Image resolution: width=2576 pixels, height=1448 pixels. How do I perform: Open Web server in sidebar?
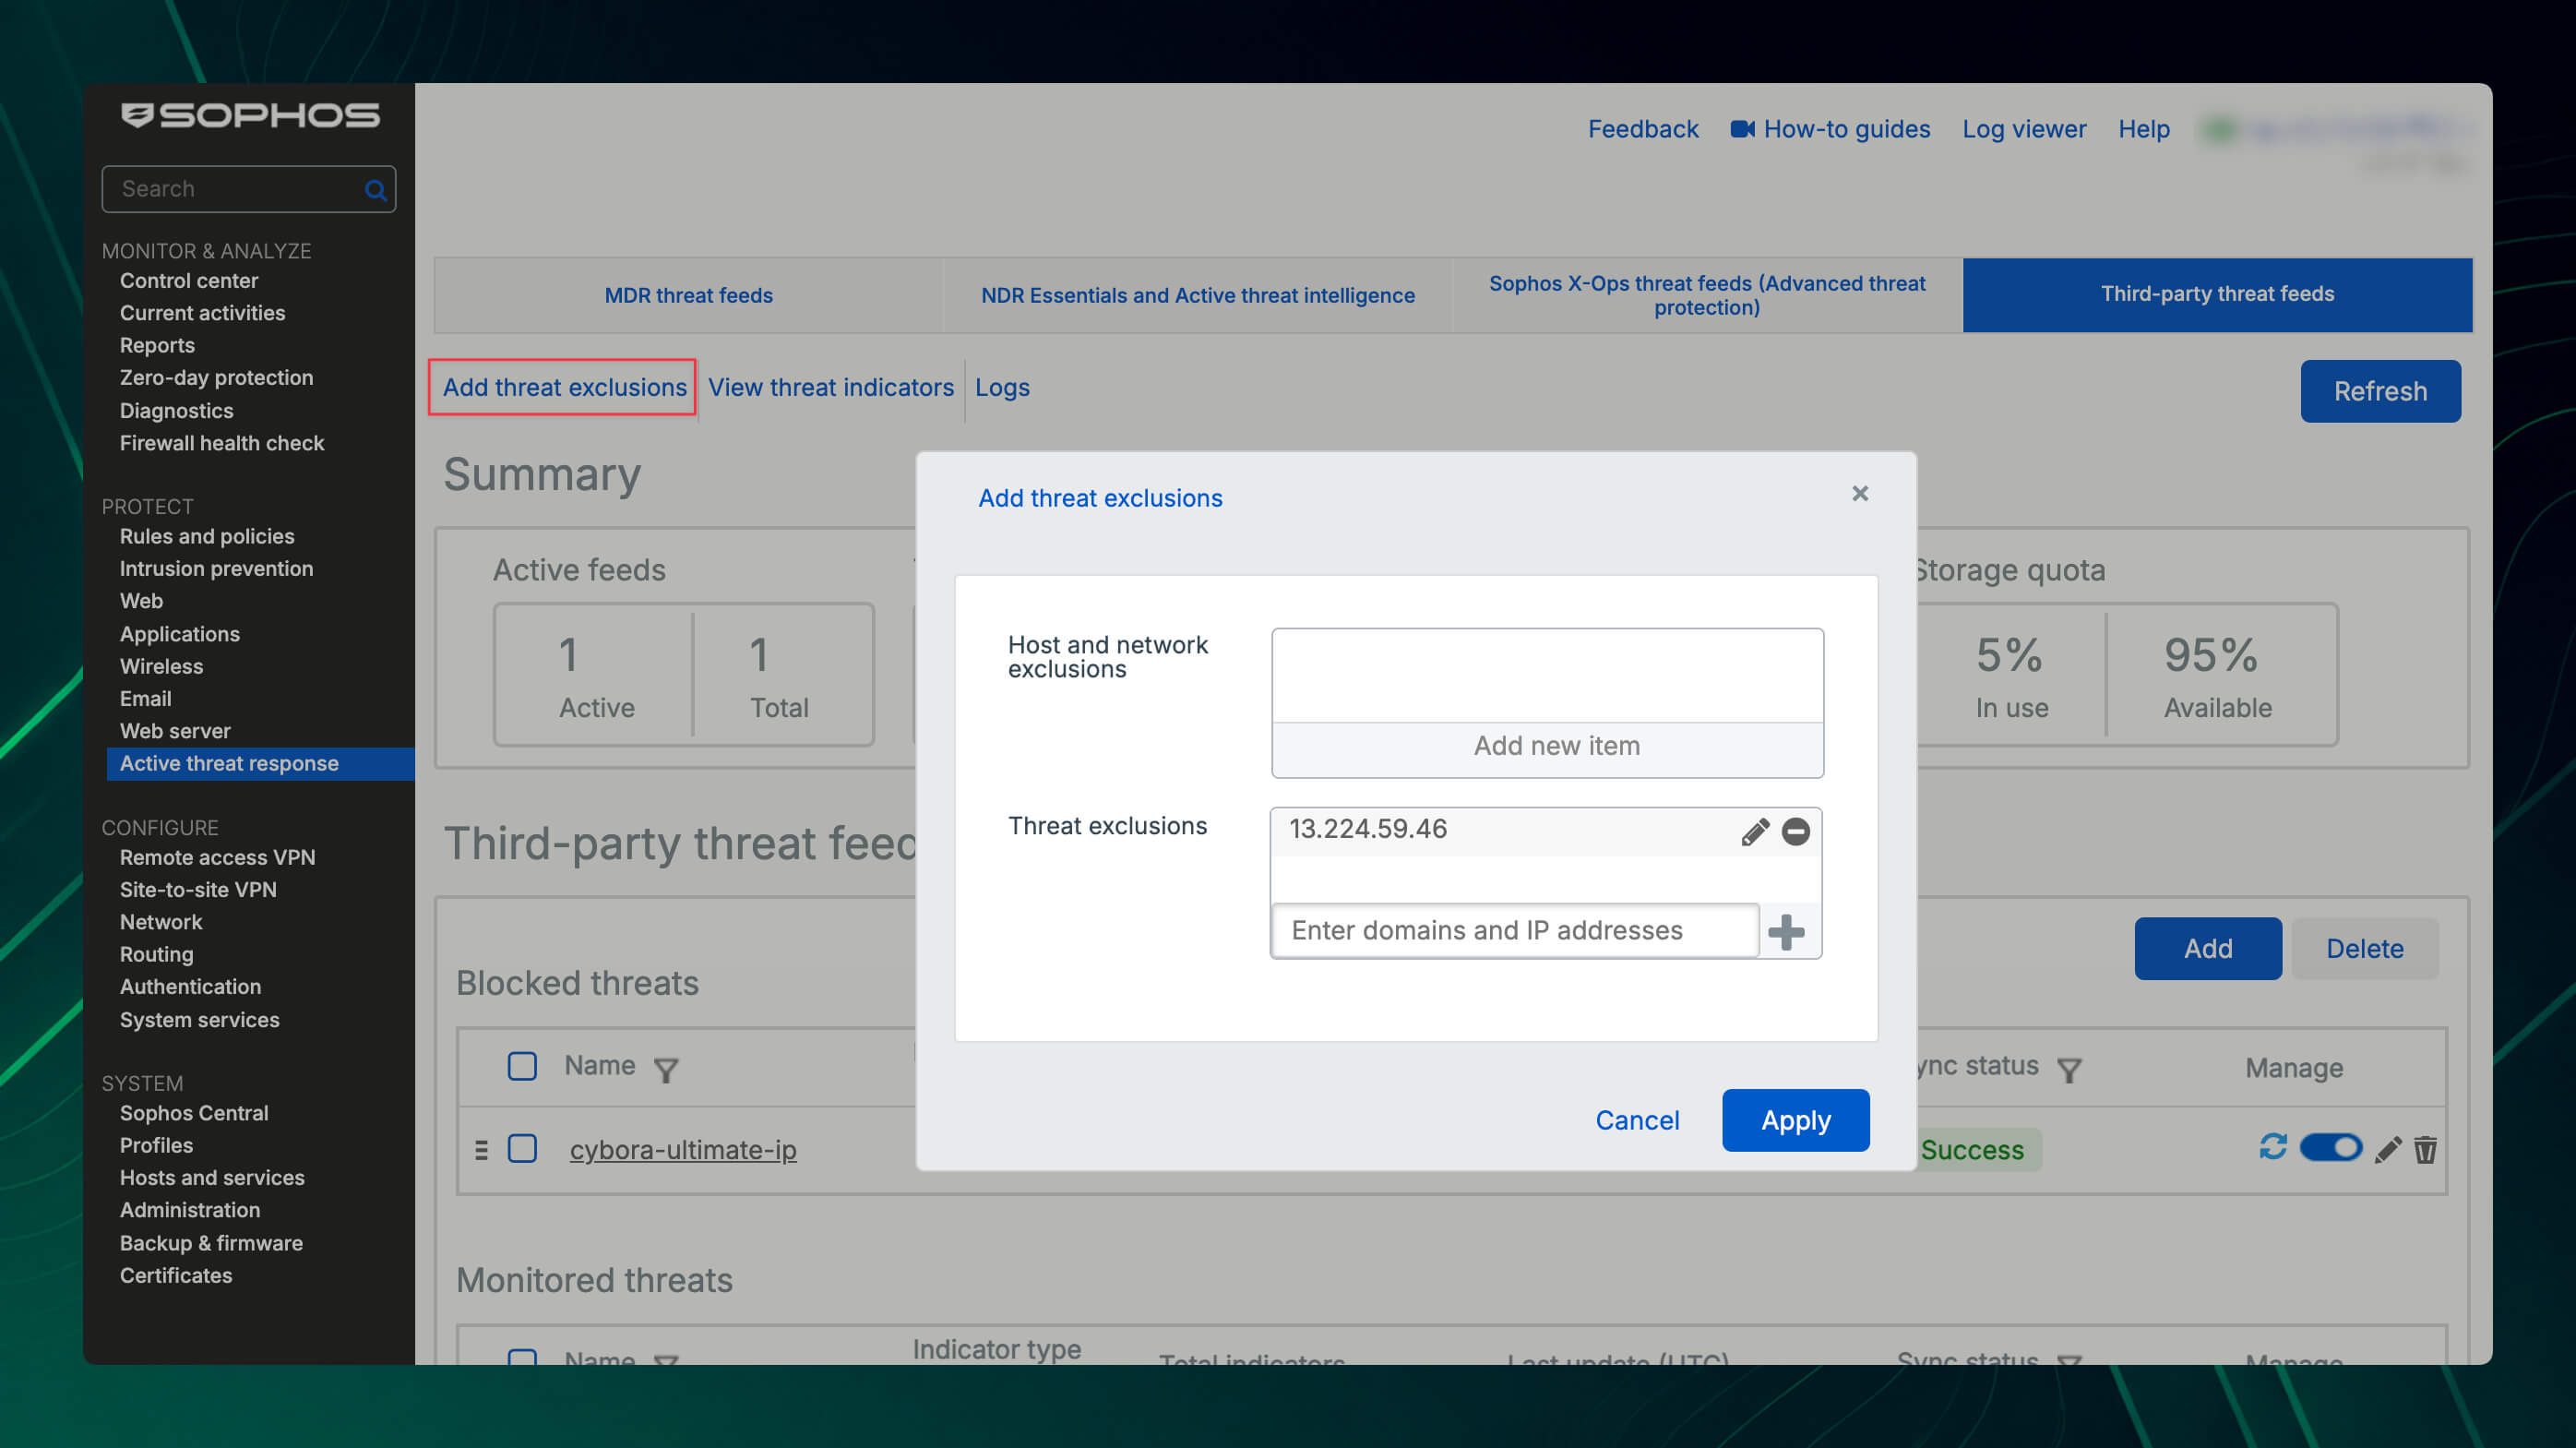(175, 731)
